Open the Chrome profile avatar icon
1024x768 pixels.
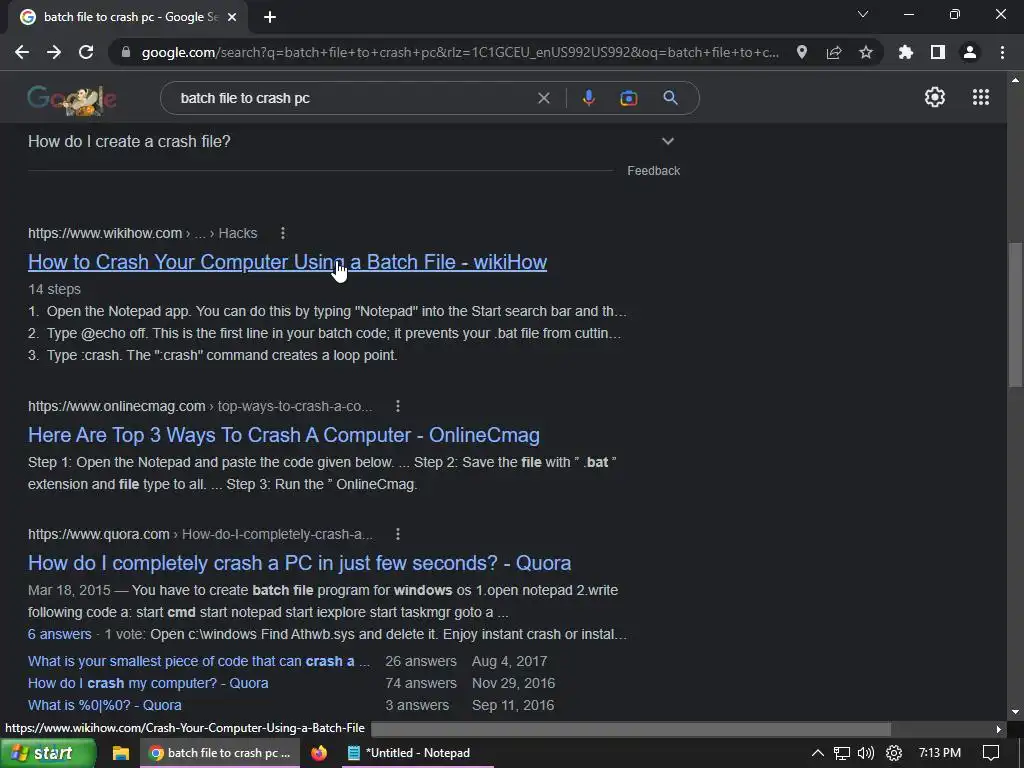970,52
